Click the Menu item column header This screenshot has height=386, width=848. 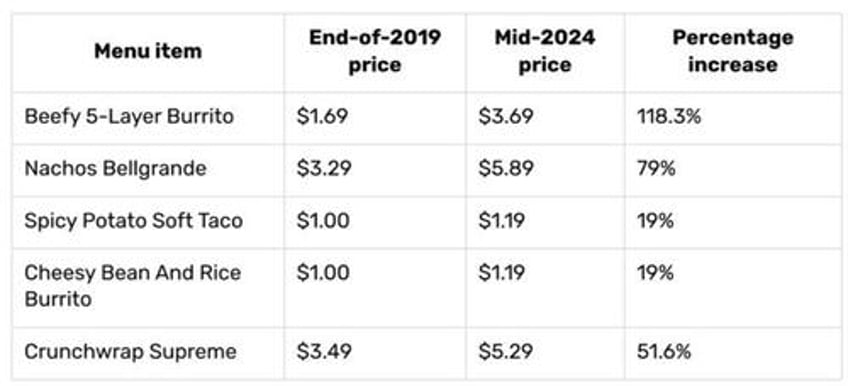148,52
